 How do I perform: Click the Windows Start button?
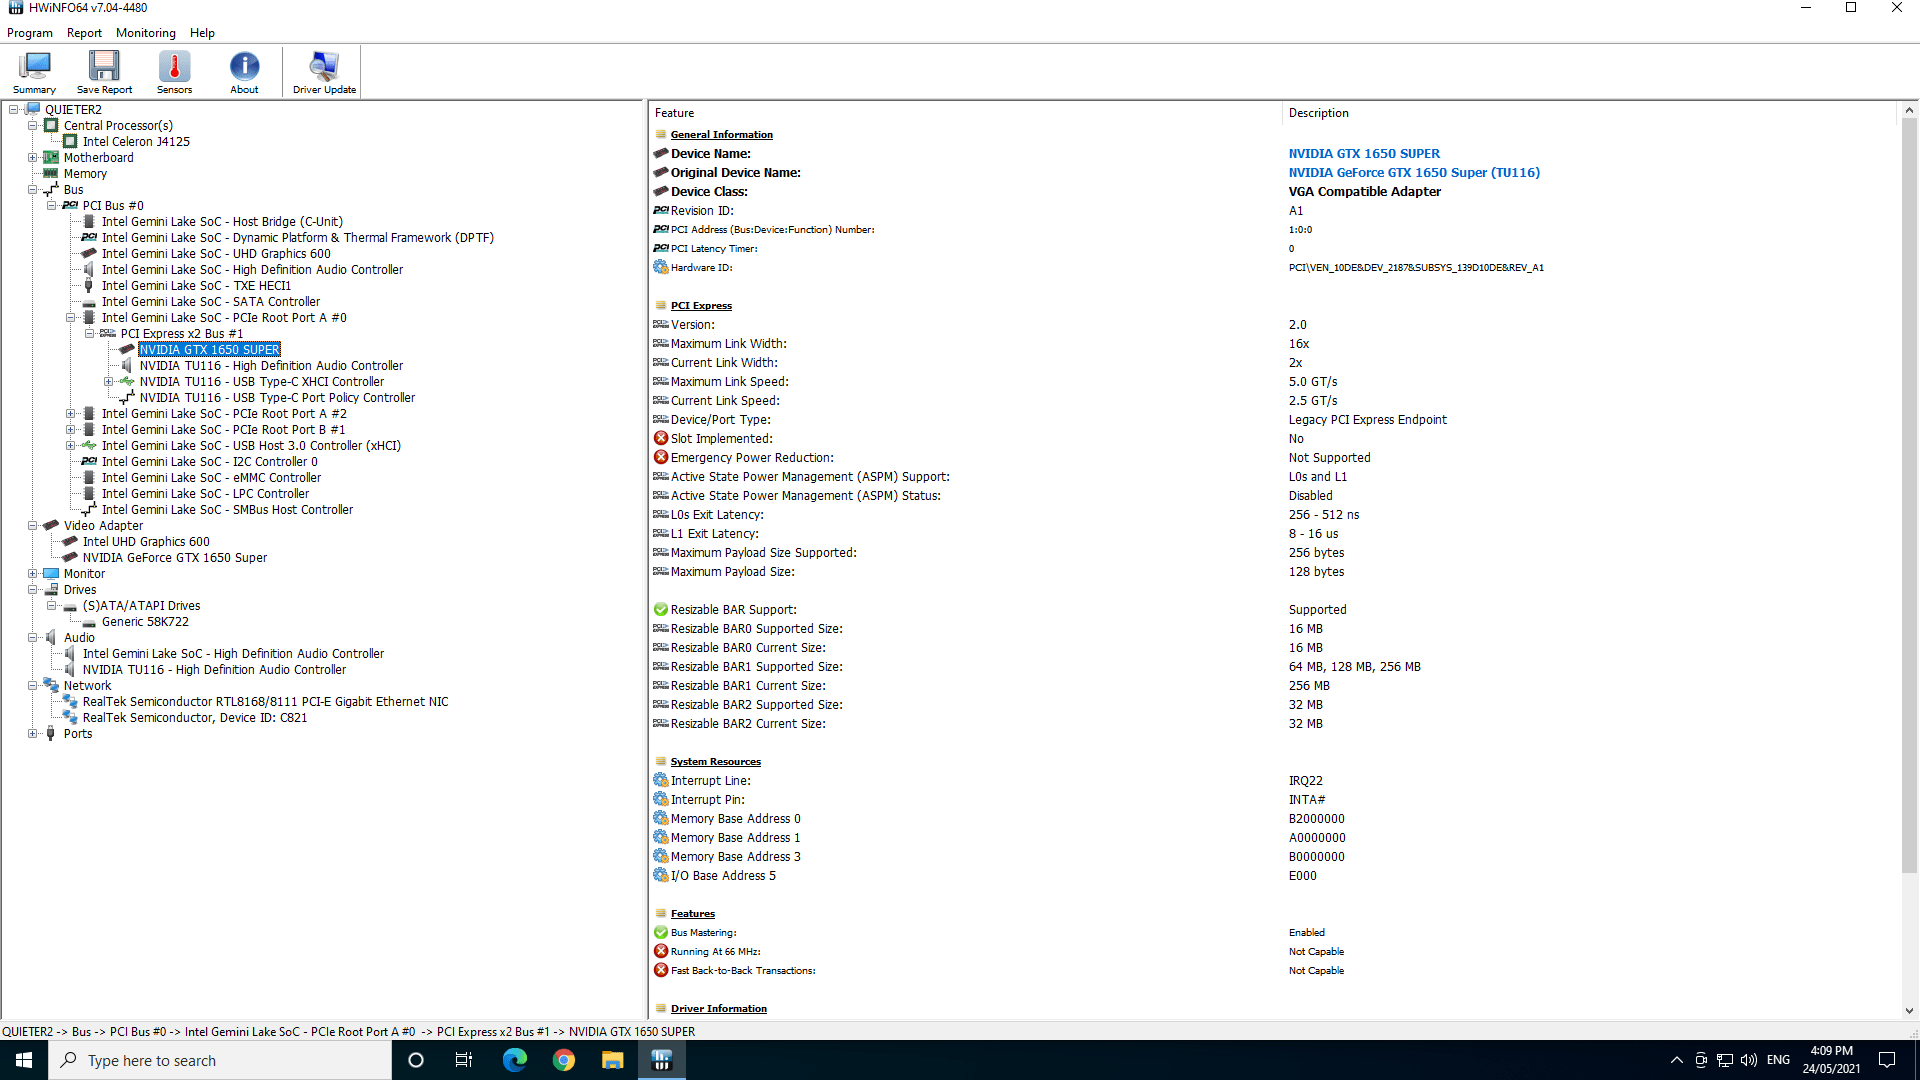24,1060
